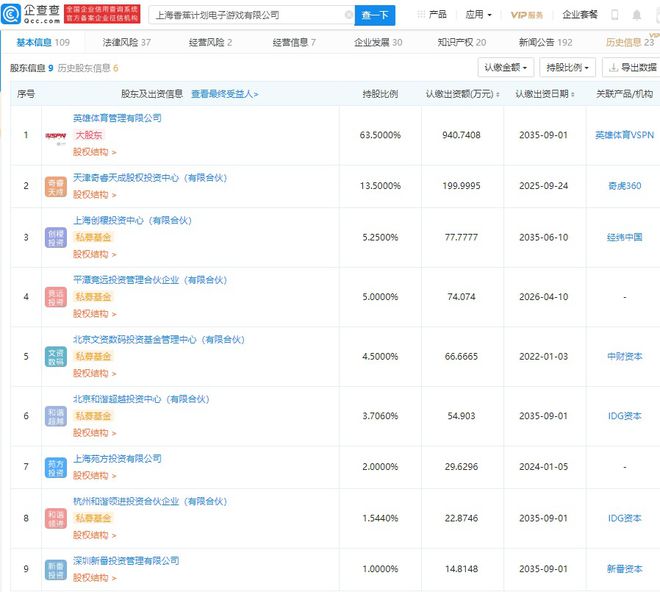Click the 文资数码 shareholder avatar icon

(56, 357)
